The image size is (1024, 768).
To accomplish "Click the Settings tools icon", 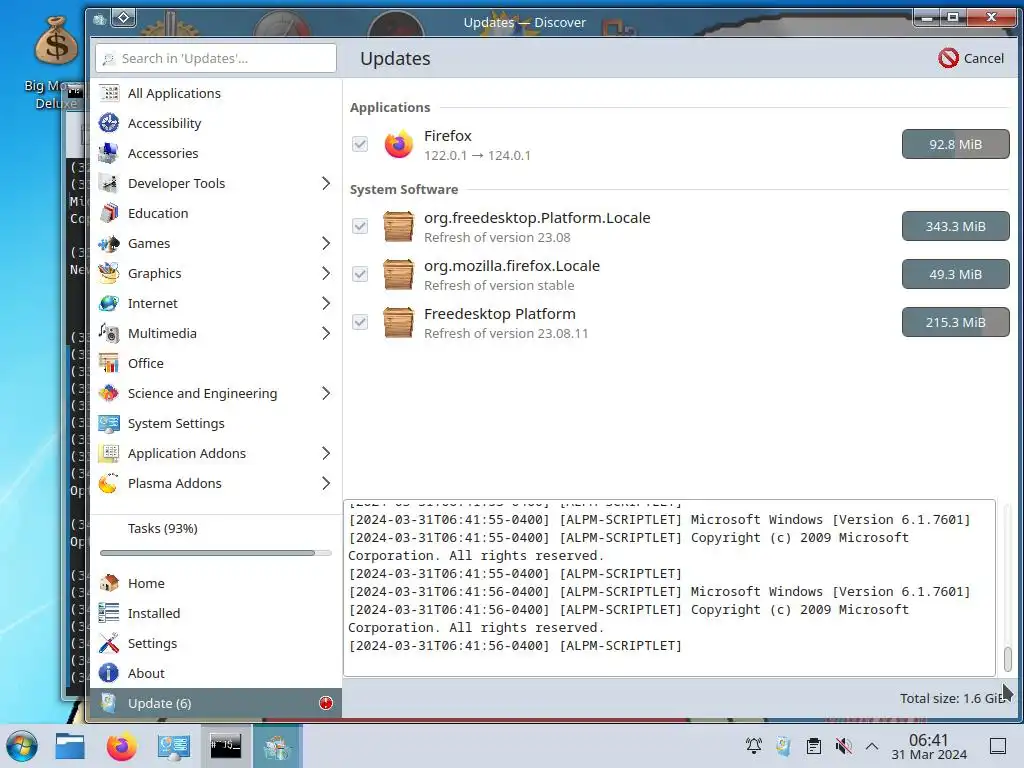I will coord(109,643).
